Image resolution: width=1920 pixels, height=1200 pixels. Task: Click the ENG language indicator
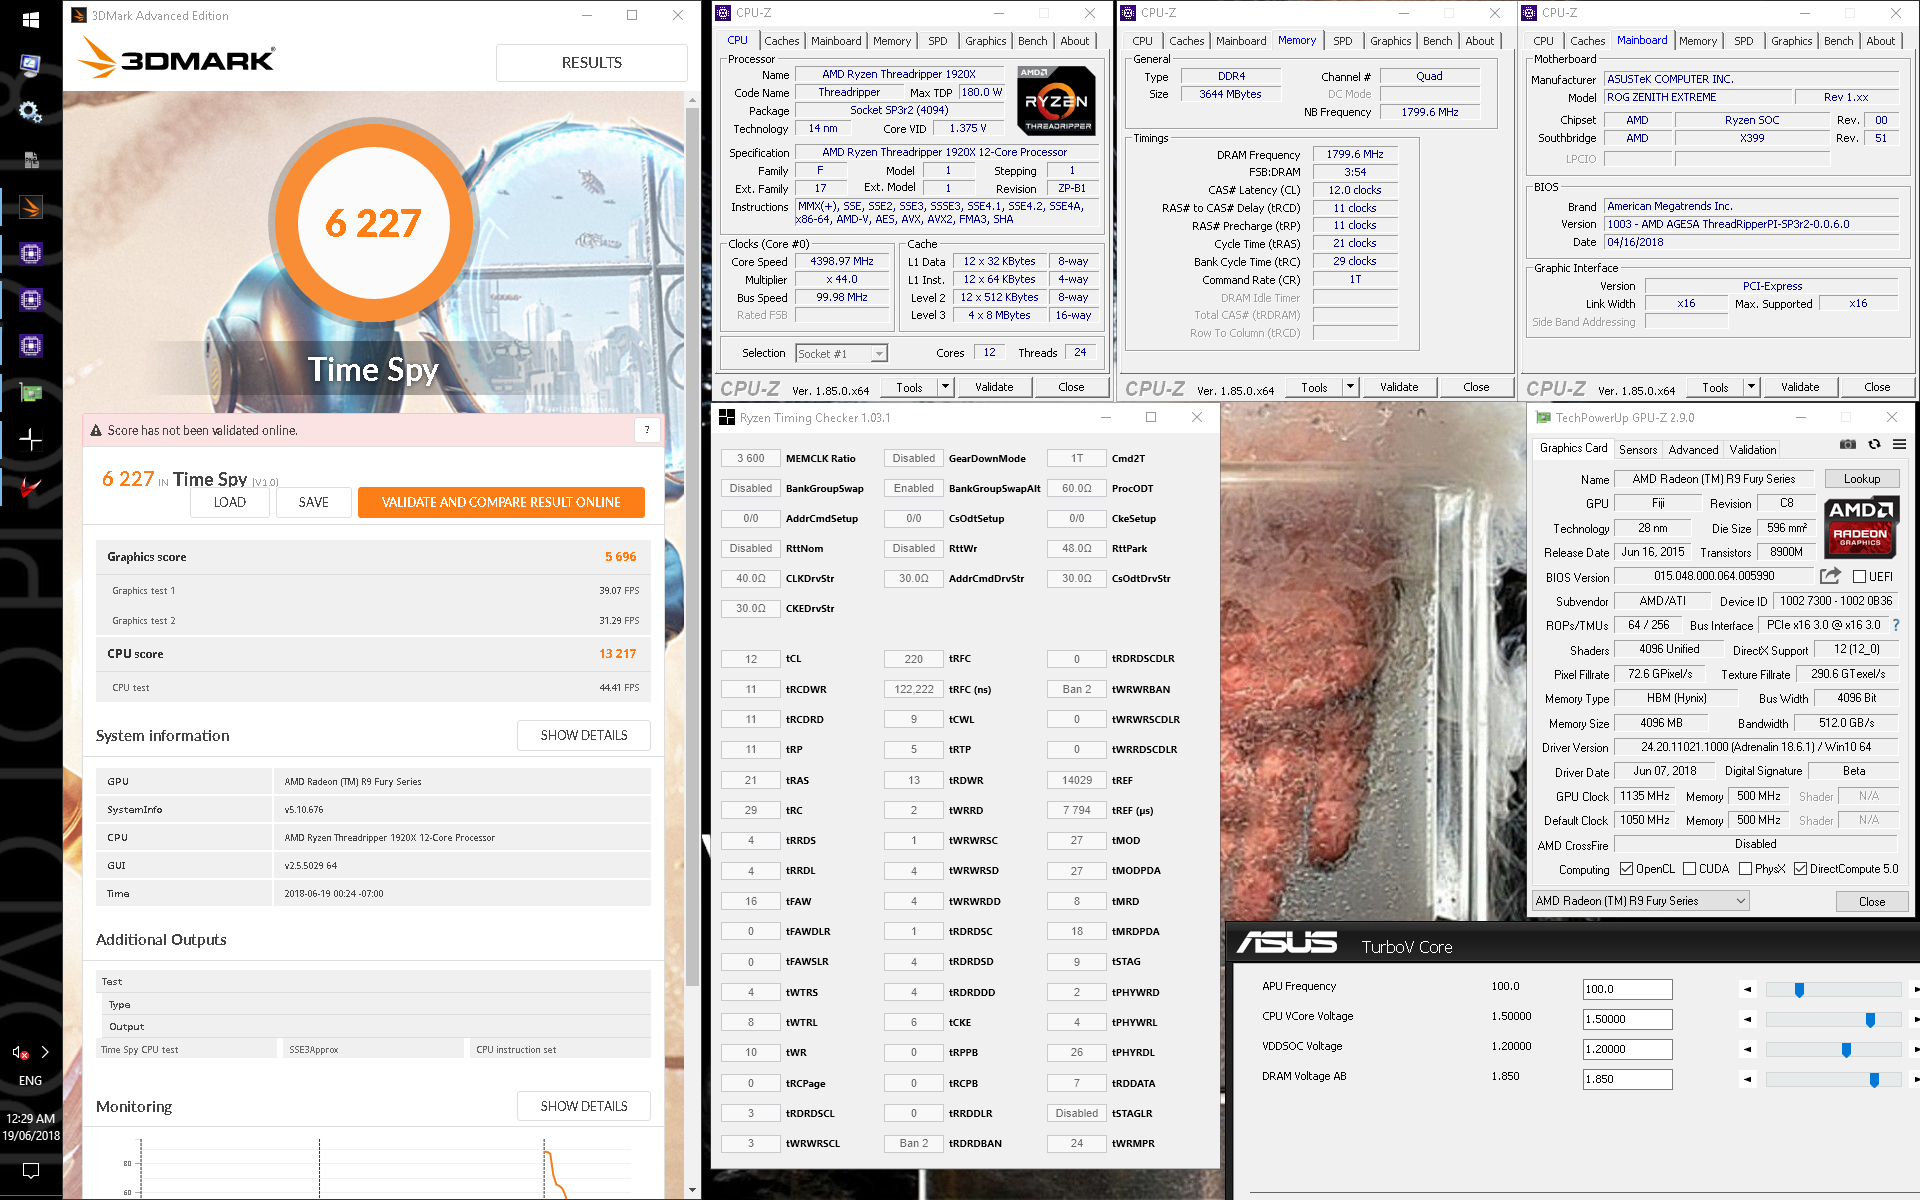click(x=30, y=1081)
